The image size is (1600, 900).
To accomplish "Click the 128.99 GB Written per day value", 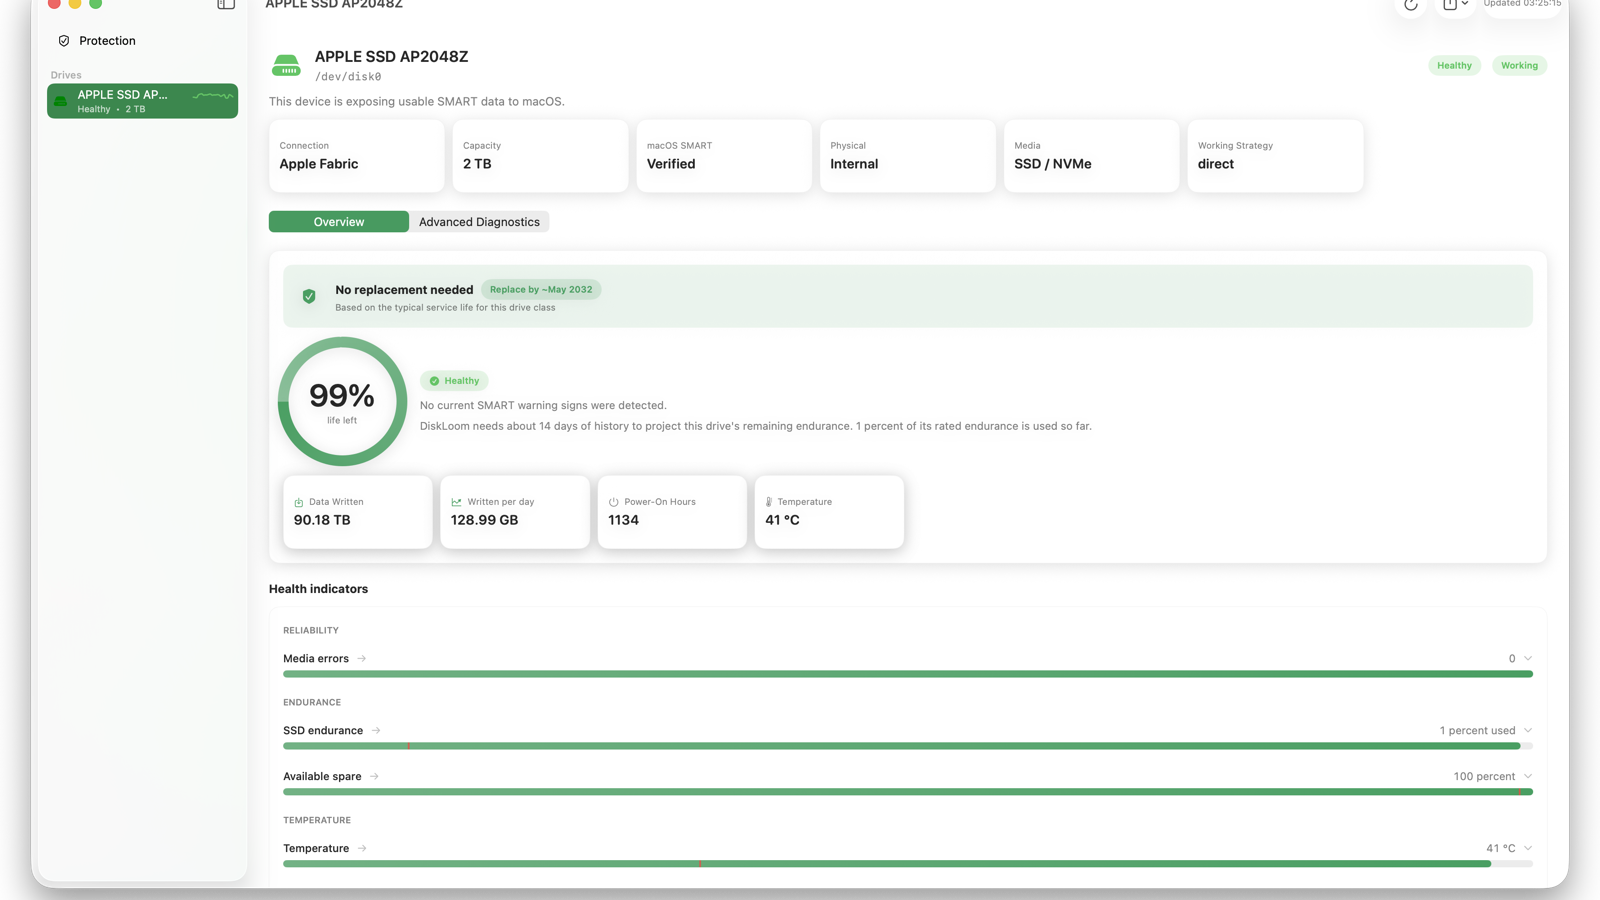I will coord(485,520).
